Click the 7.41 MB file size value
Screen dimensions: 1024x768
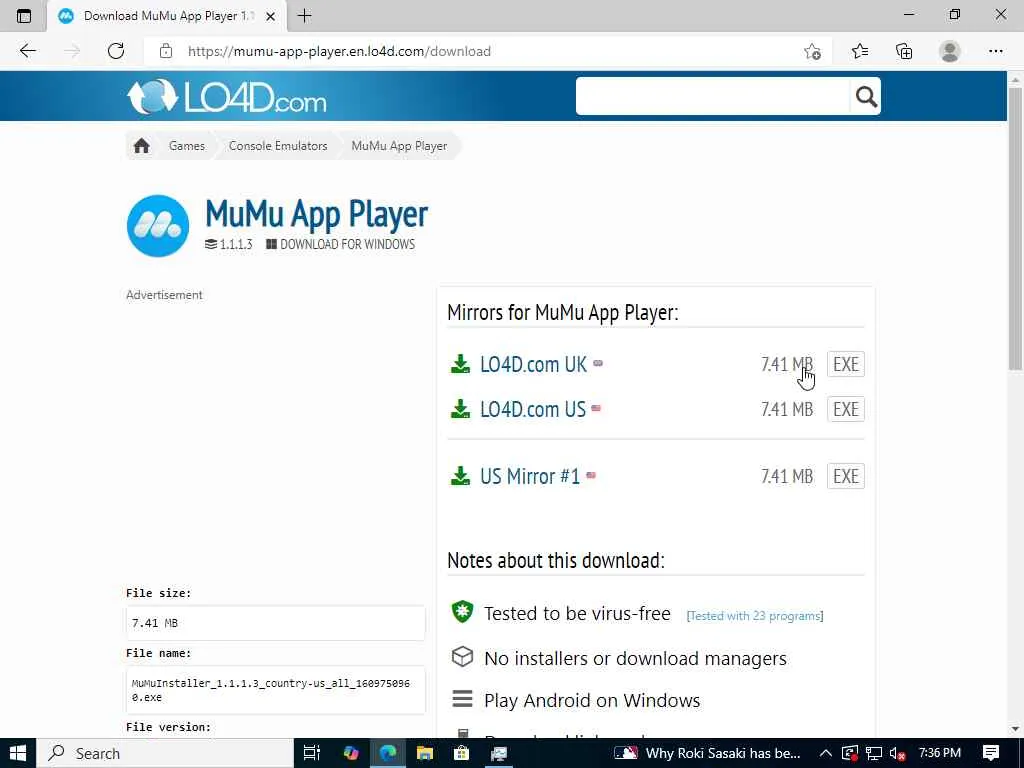pyautogui.click(x=155, y=623)
